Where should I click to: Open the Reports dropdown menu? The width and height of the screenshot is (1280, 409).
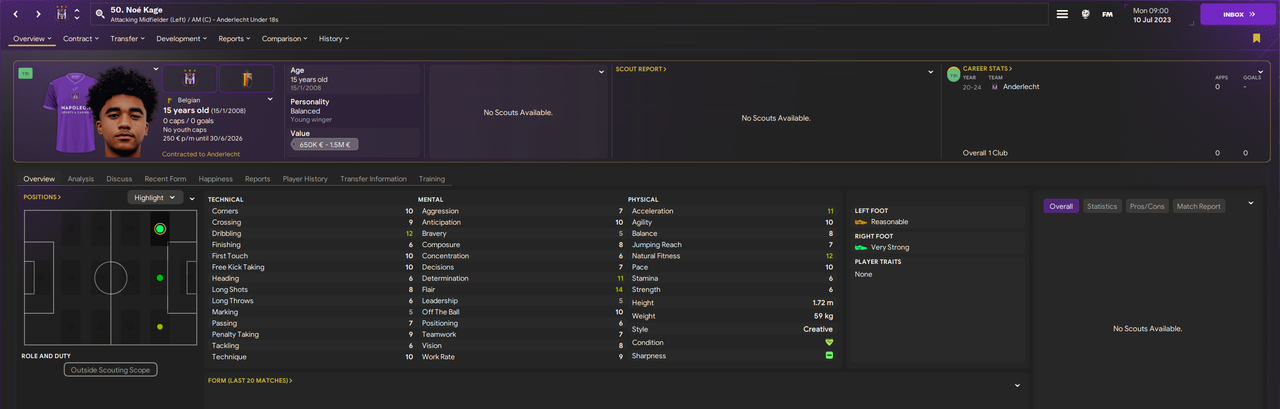[235, 38]
